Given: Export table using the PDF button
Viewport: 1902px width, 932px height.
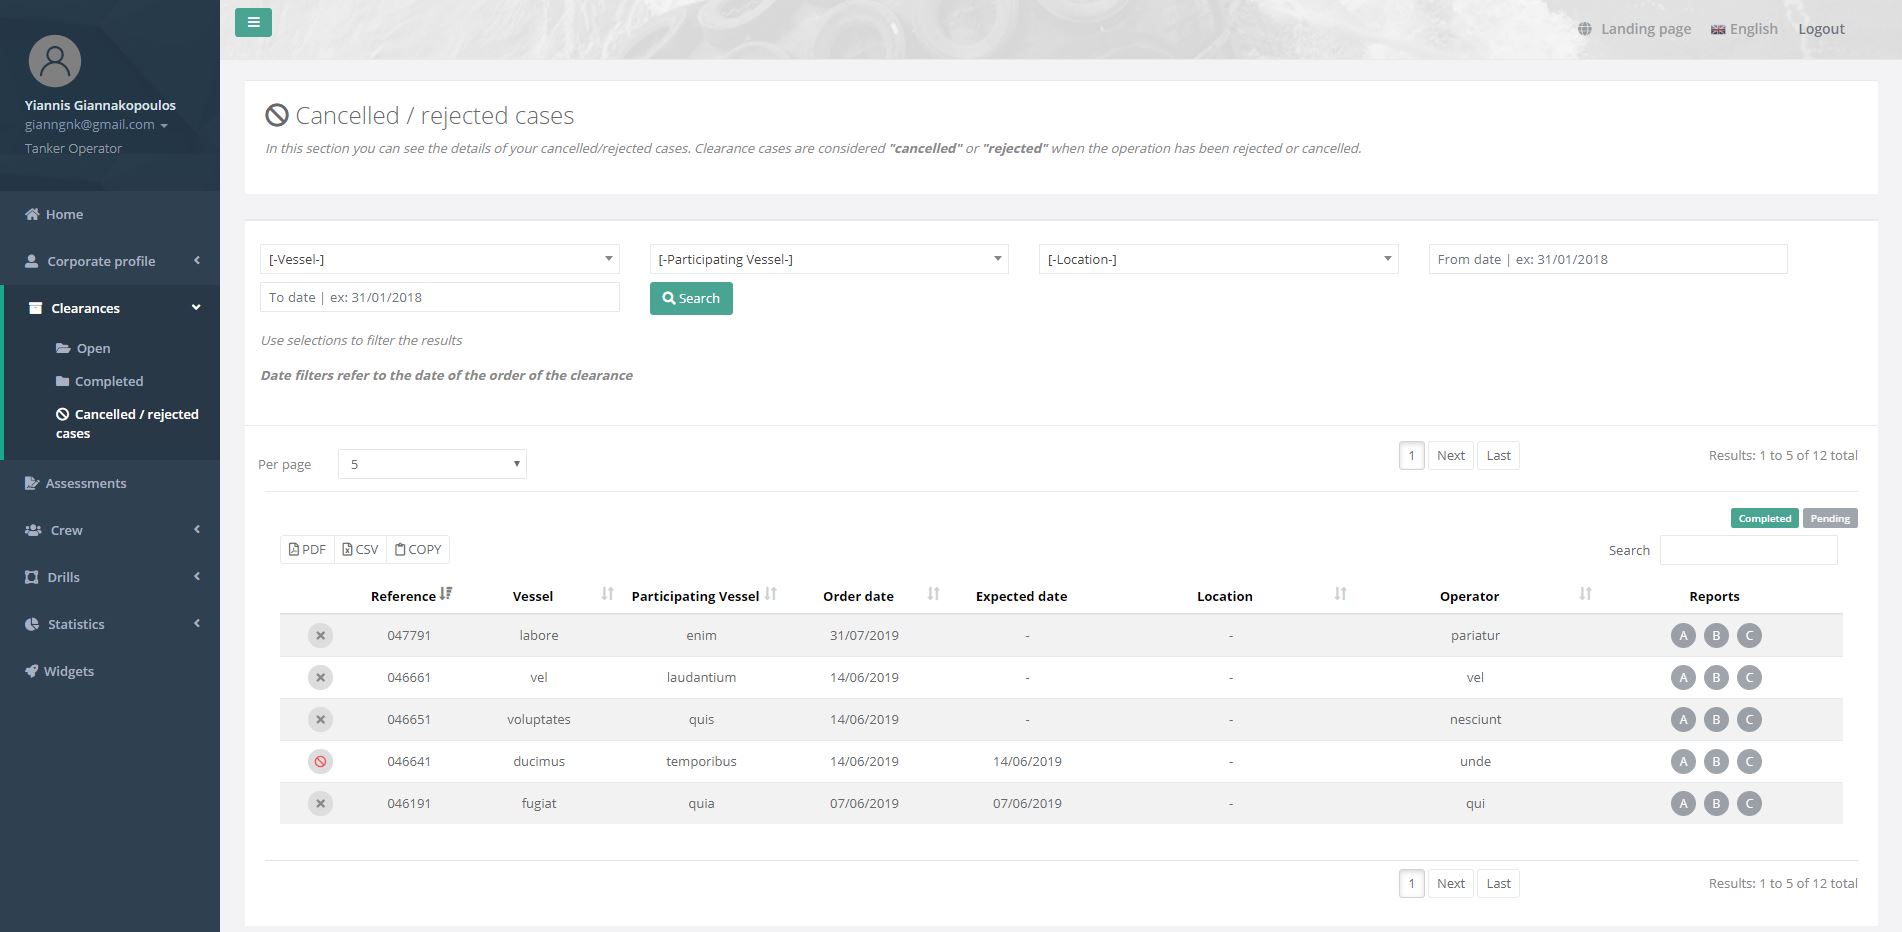Looking at the screenshot, I should [307, 550].
